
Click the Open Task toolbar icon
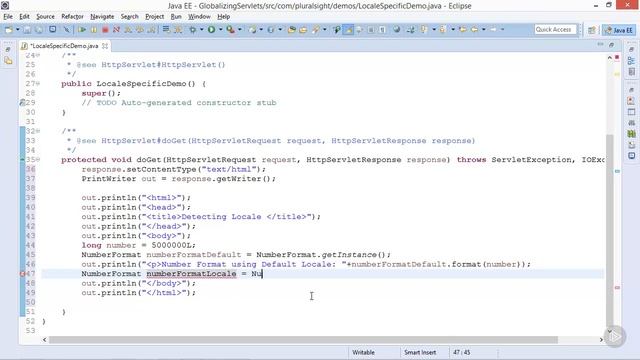point(303,29)
